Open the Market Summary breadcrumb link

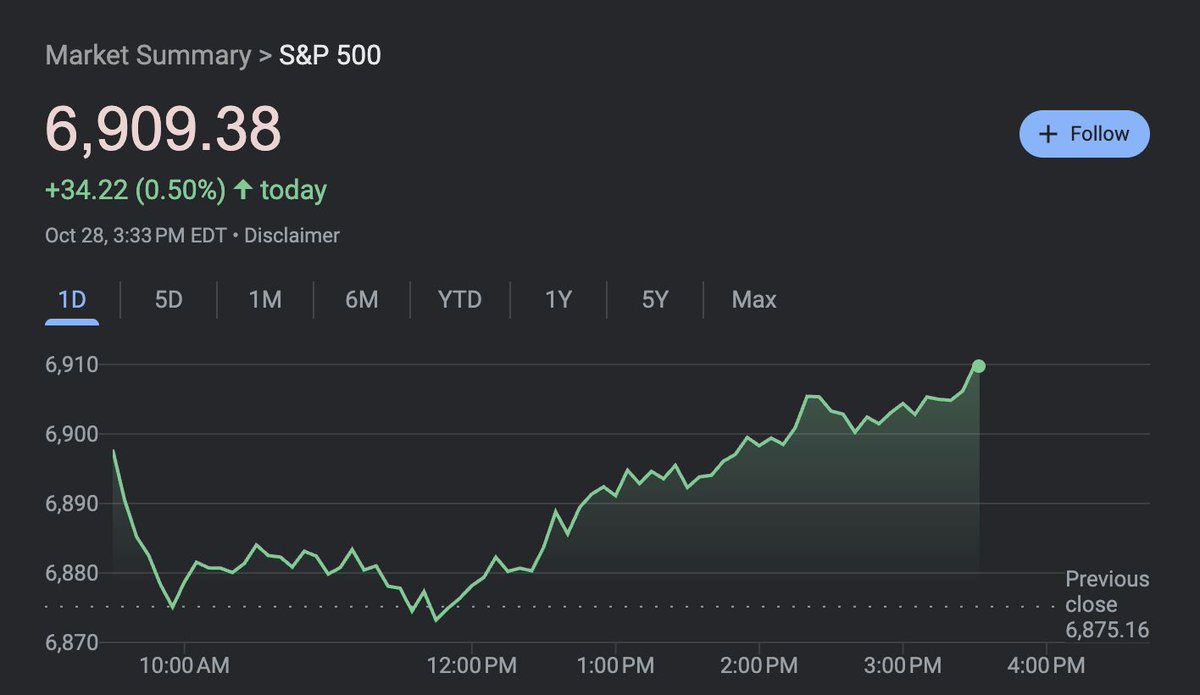148,55
